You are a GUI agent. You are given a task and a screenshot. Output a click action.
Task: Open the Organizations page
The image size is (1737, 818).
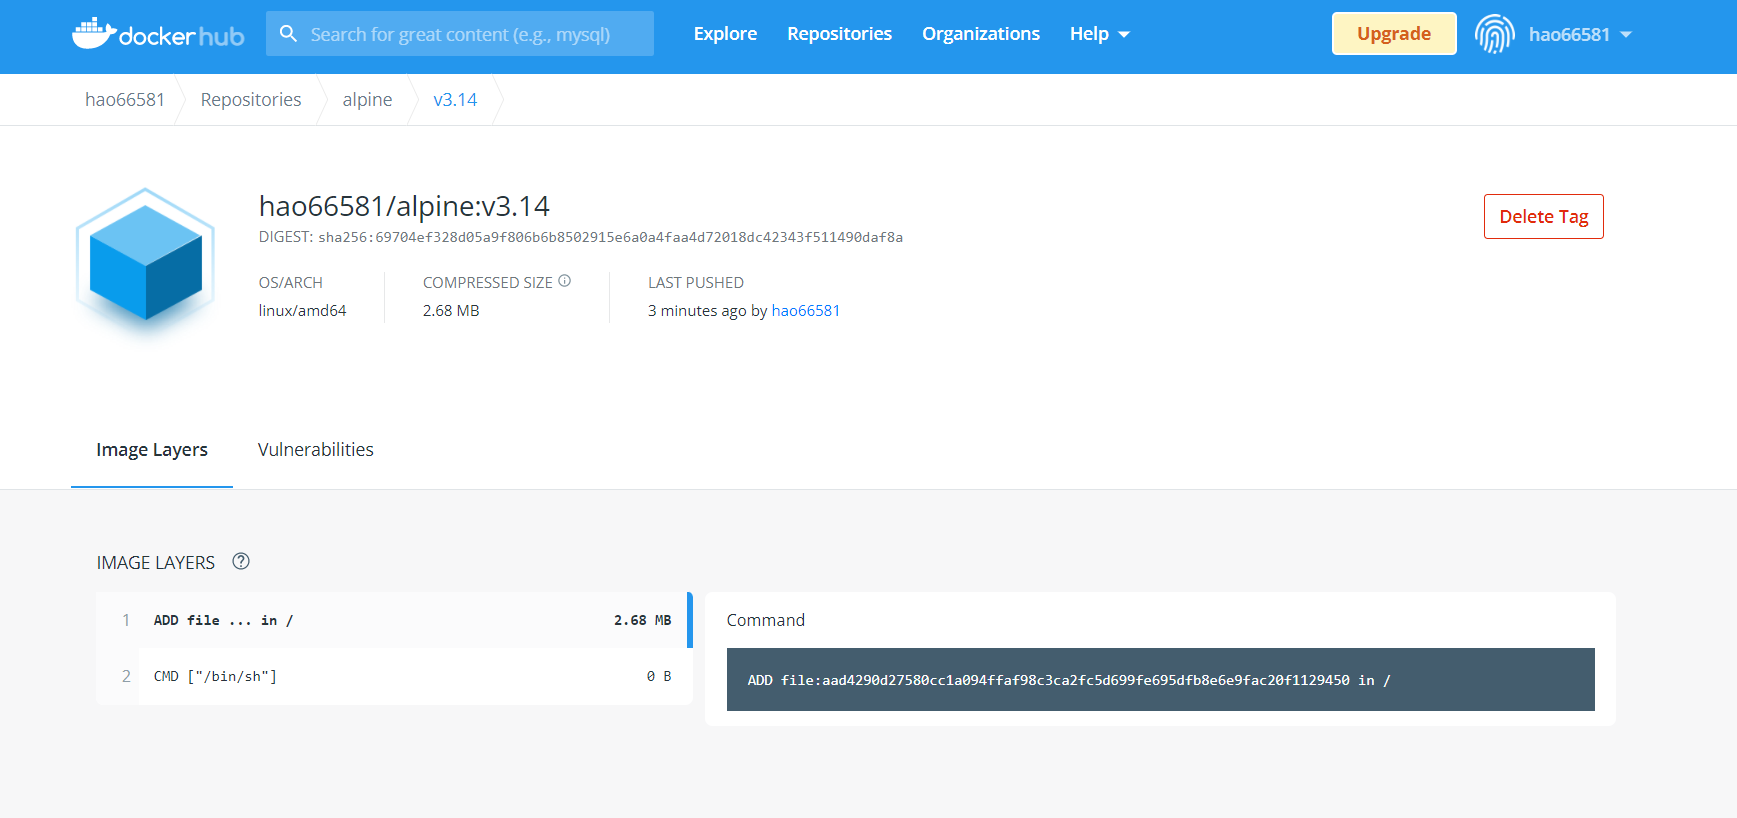pos(980,34)
